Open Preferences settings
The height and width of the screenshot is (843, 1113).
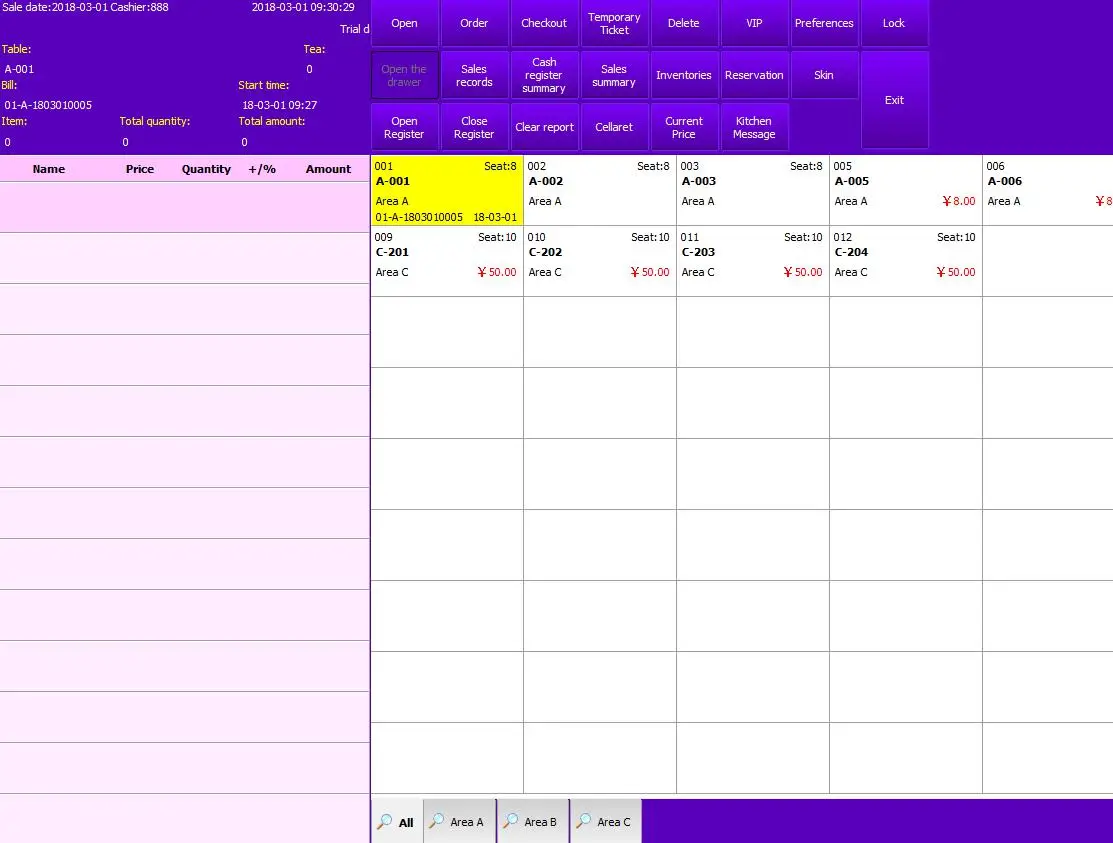(x=824, y=23)
